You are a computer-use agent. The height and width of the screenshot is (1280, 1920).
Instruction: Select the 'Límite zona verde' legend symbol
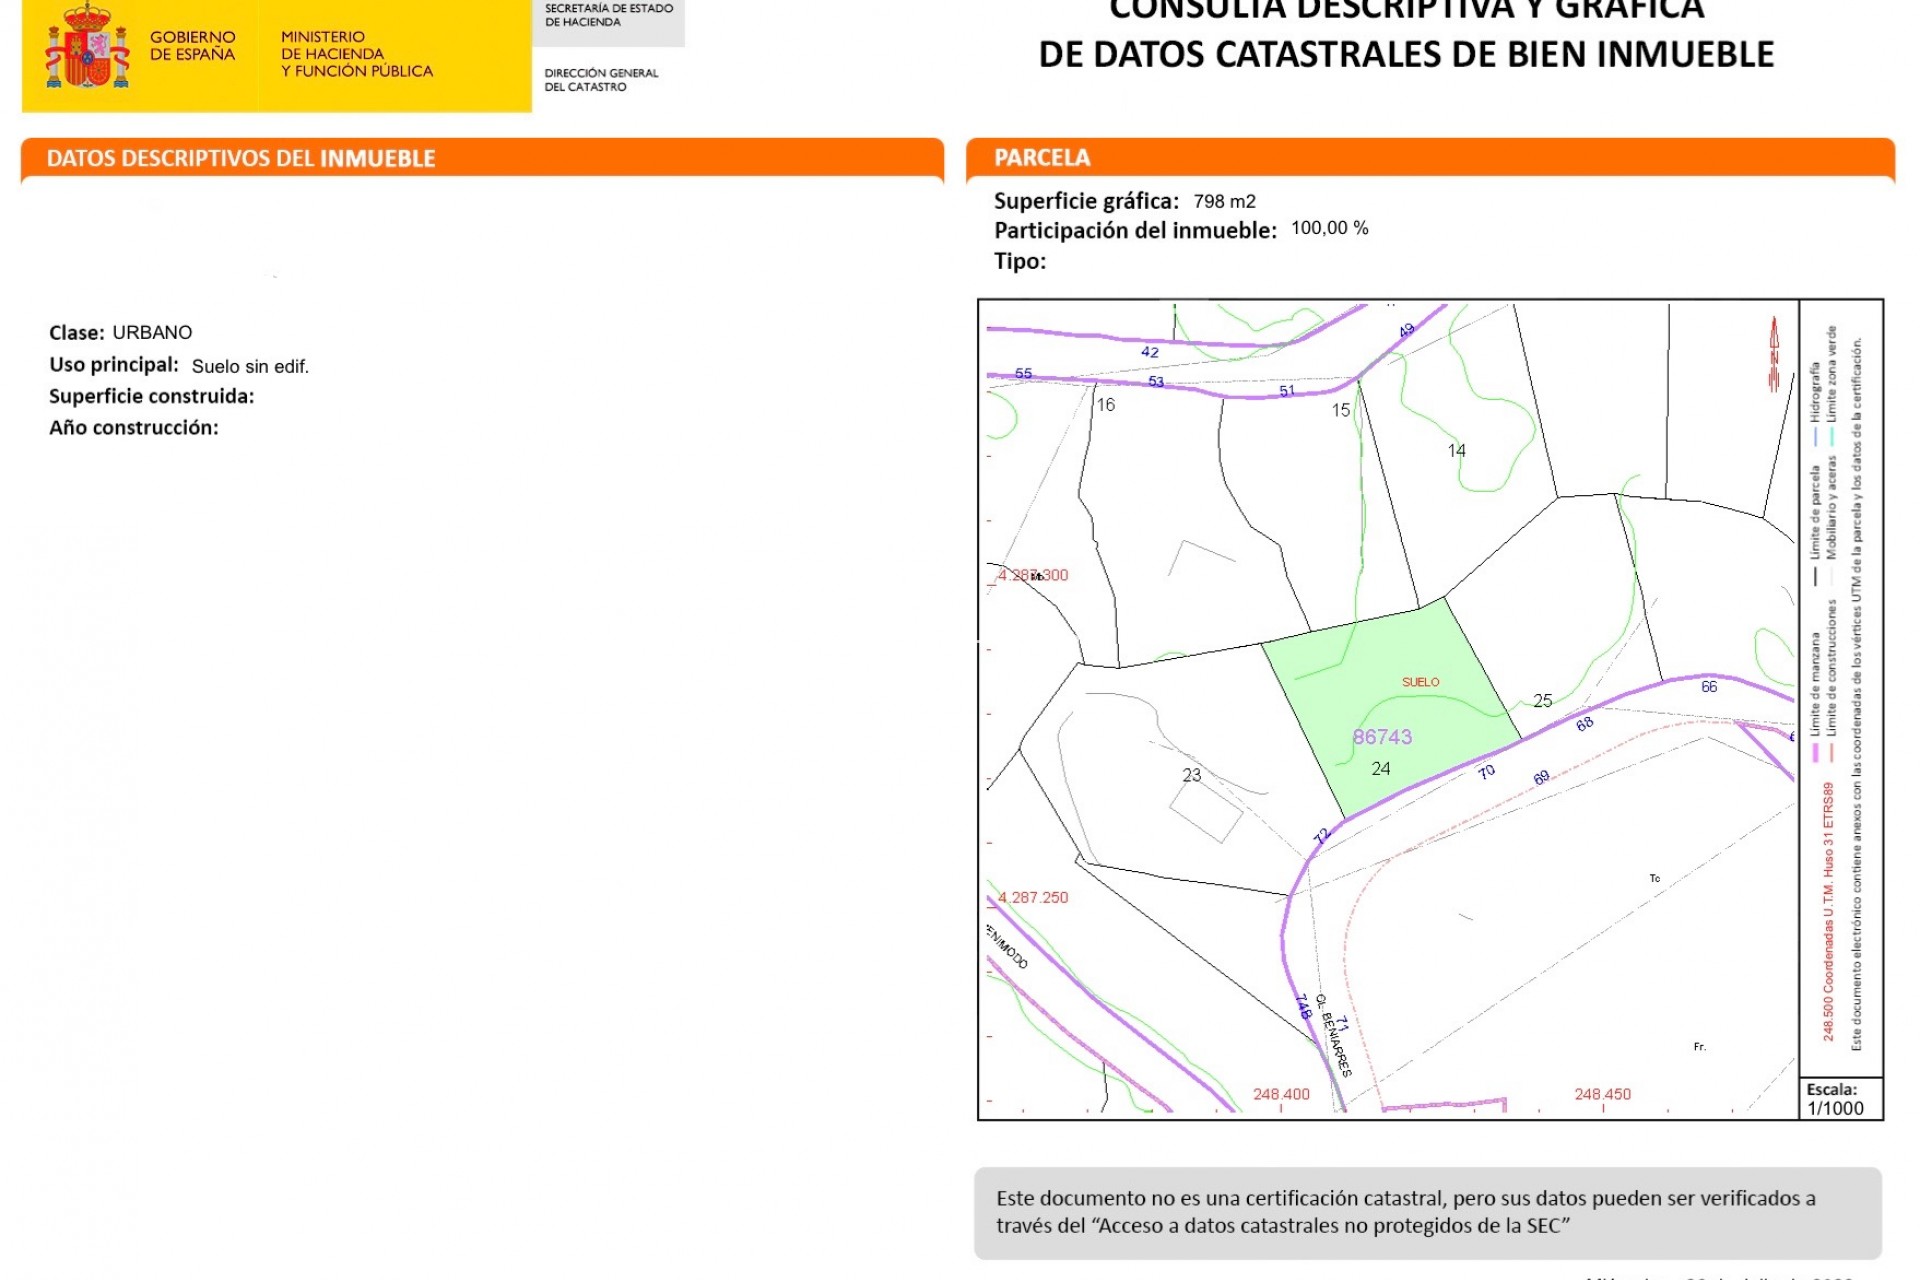pyautogui.click(x=1833, y=434)
